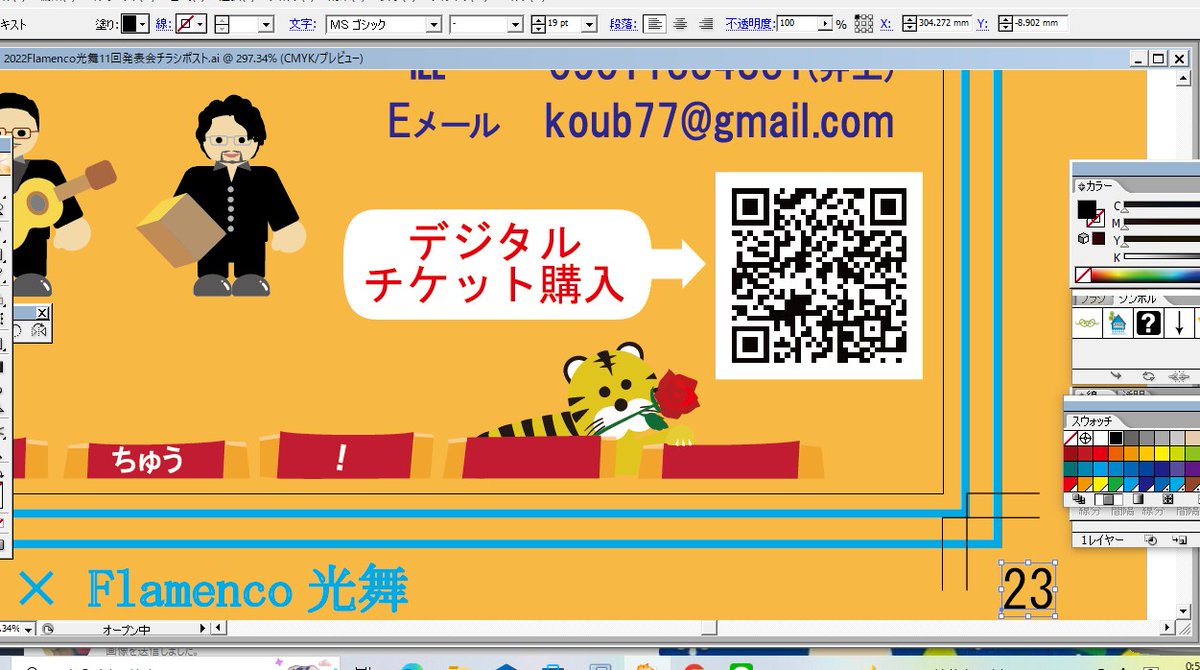Select the スウォッチ panel tab
1200x670 pixels.
point(1093,421)
